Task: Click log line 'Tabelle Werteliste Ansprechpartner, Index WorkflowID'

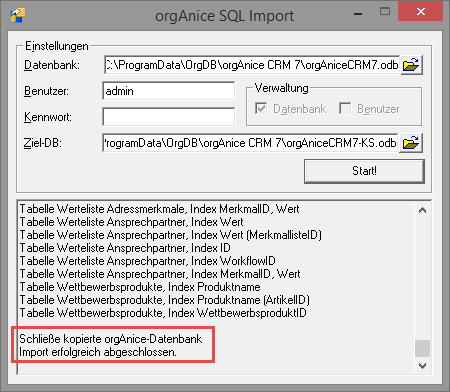Action: [148, 261]
